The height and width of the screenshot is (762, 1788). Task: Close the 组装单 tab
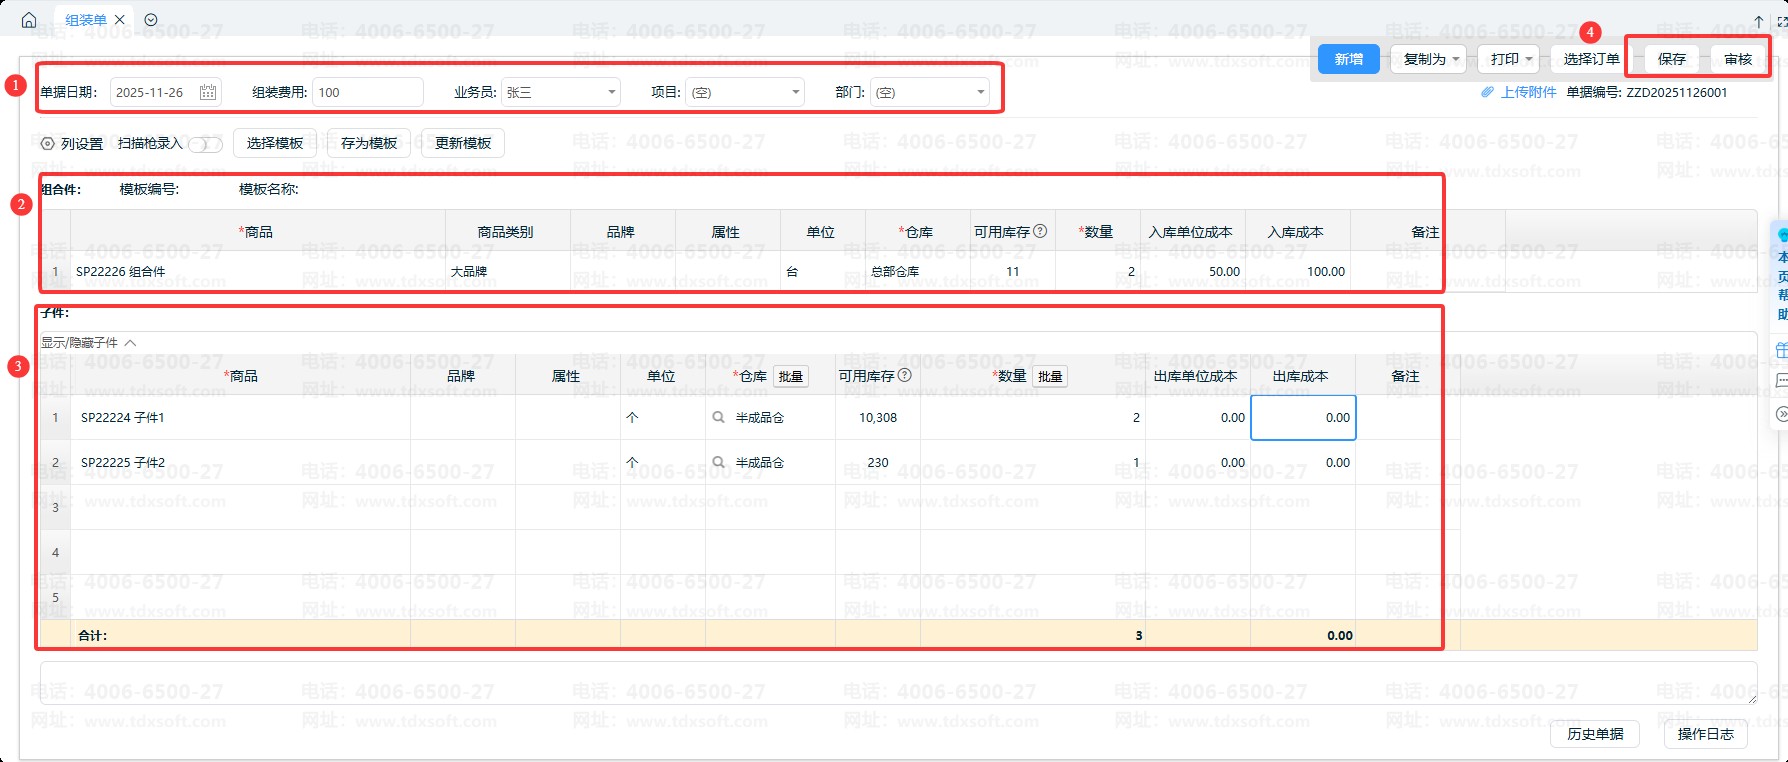pyautogui.click(x=120, y=20)
